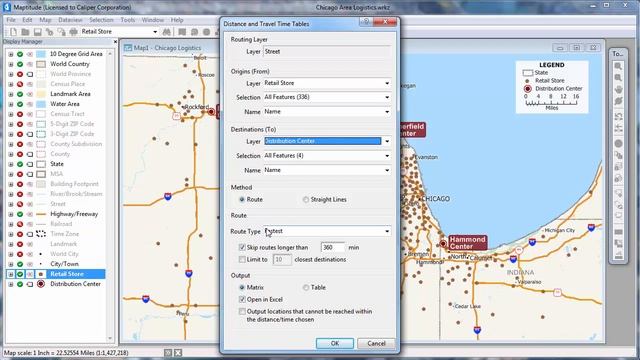Click the Open folder toolbar icon

pyautogui.click(x=25, y=31)
